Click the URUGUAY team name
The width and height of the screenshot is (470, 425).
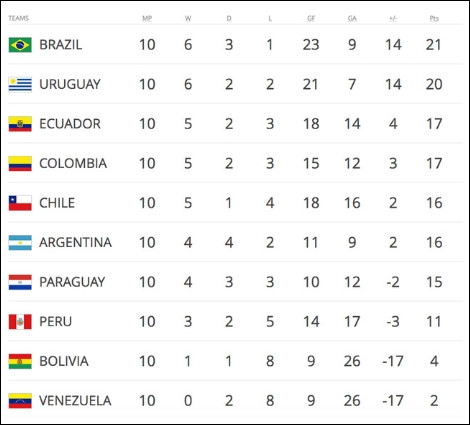click(70, 84)
